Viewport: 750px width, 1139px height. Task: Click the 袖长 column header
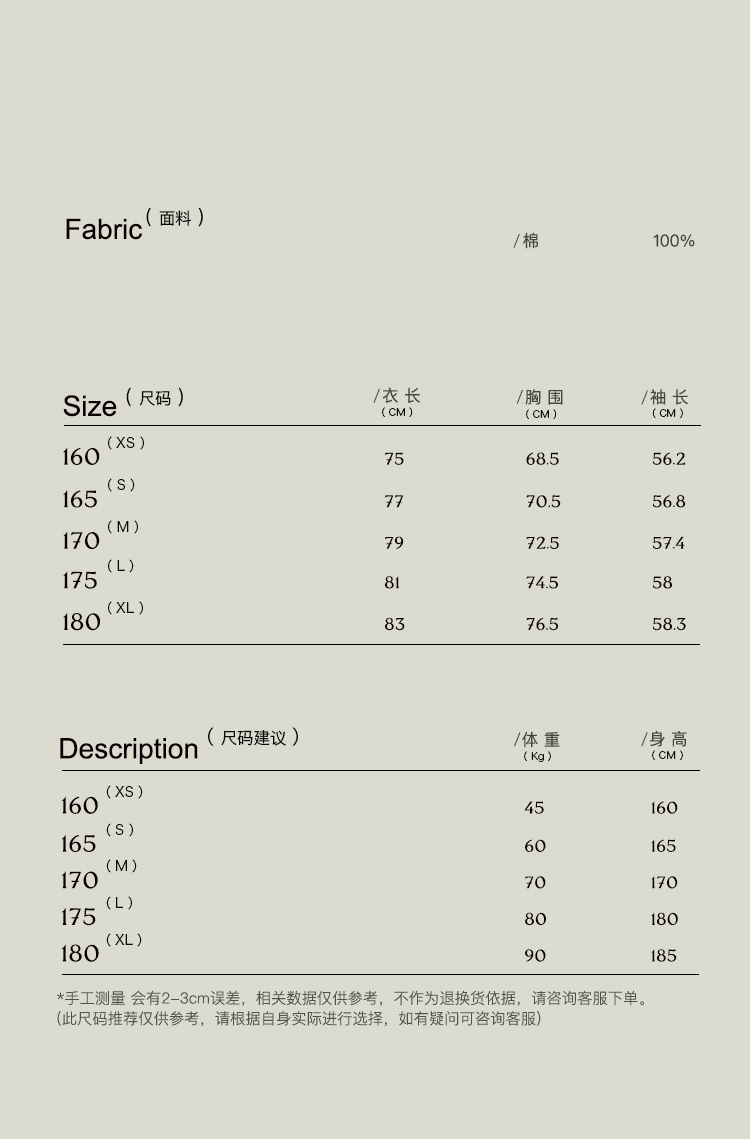click(666, 399)
